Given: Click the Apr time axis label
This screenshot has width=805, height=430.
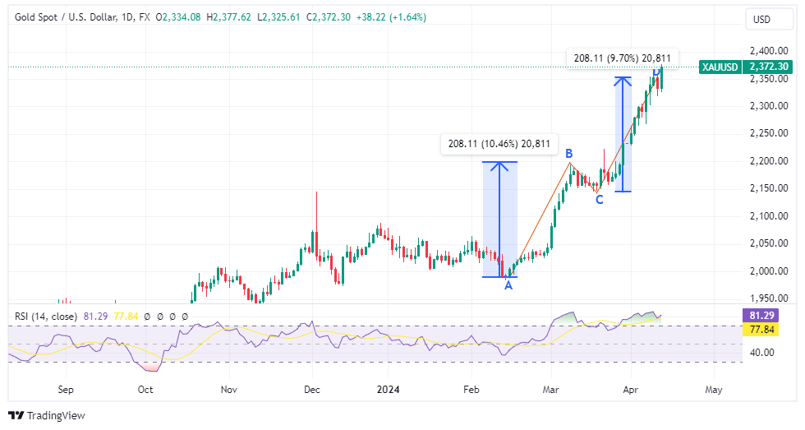Looking at the screenshot, I should (x=630, y=389).
